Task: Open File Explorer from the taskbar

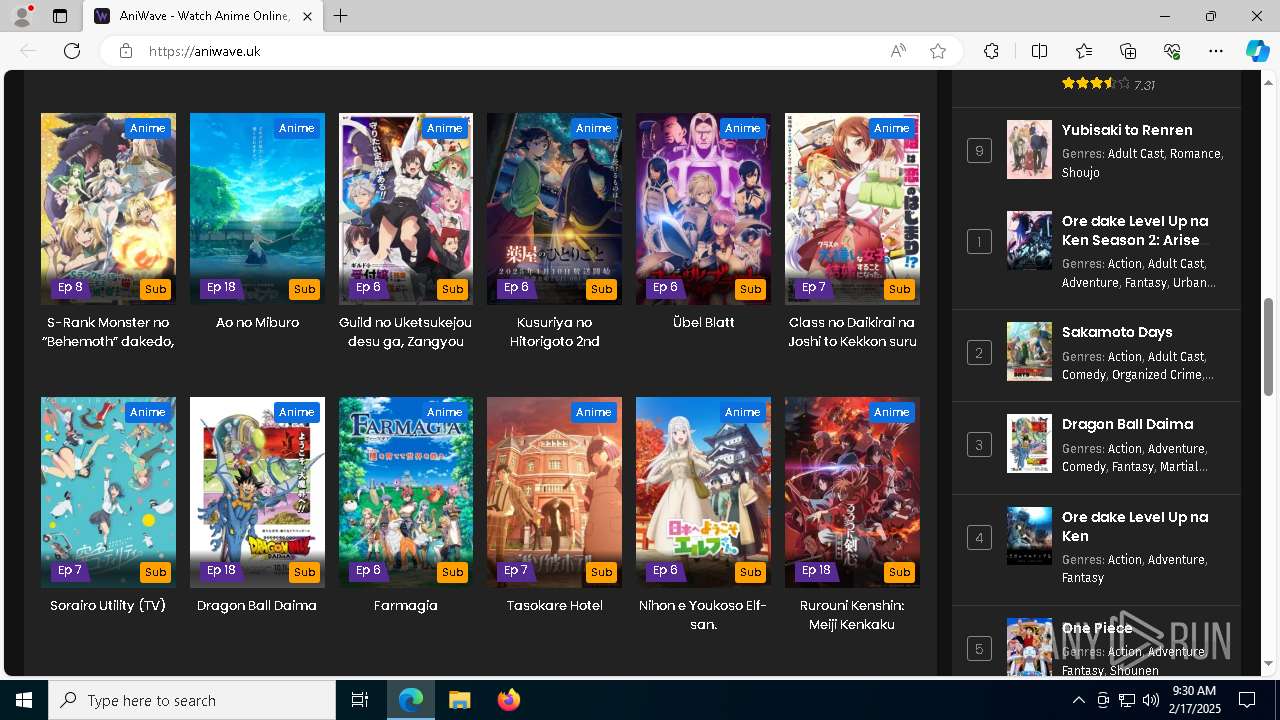Action: [x=460, y=700]
